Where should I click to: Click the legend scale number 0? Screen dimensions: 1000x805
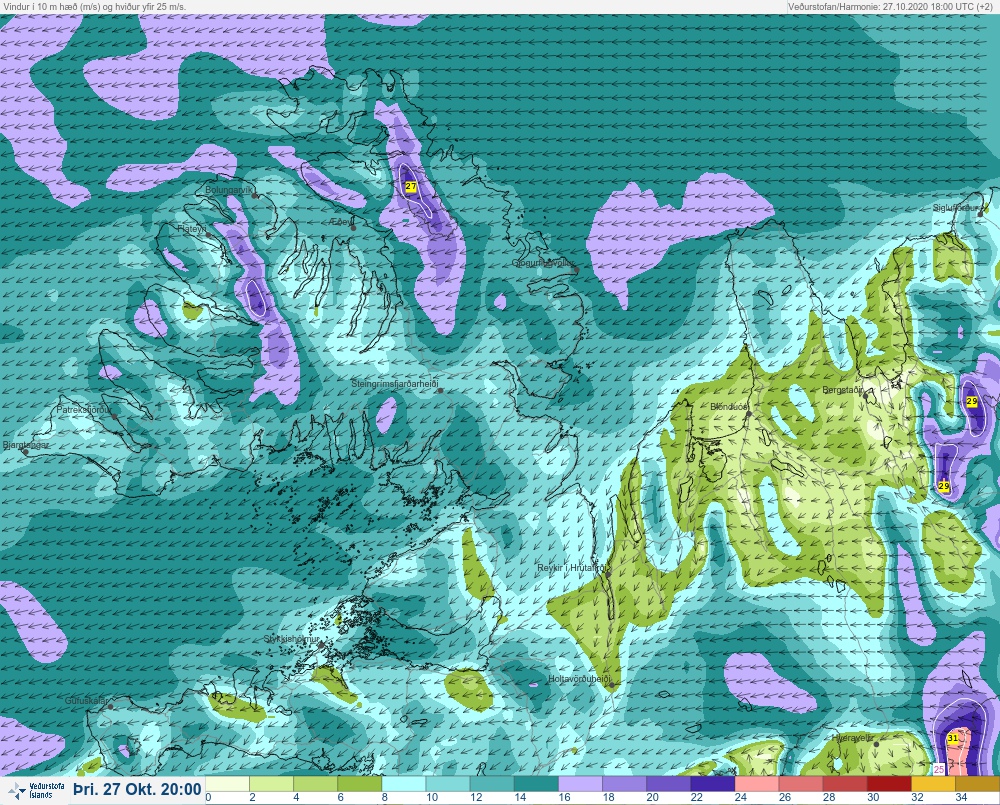209,797
